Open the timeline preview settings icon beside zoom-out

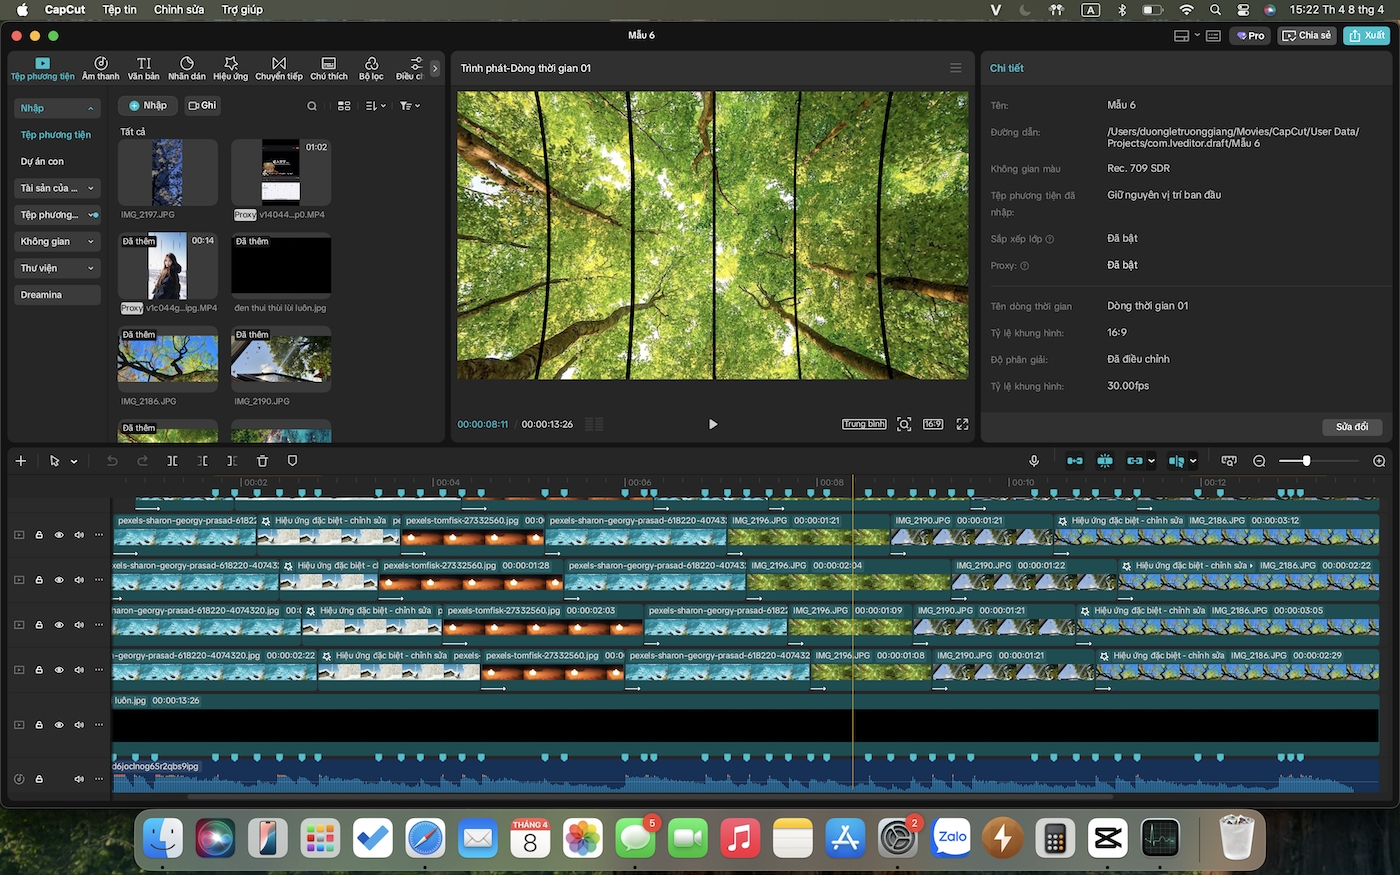coord(1229,461)
